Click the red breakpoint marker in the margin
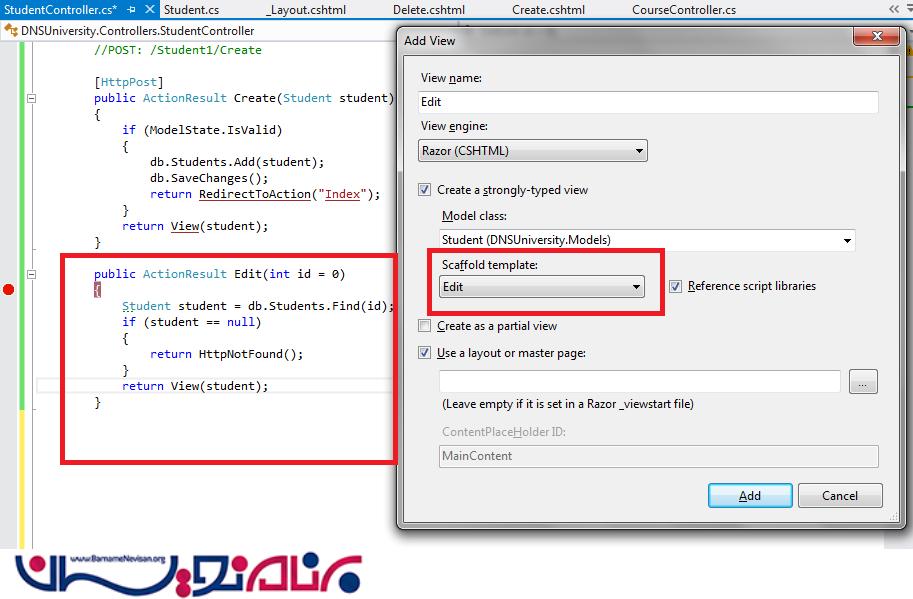Screen dimensions: 913x599 (x=9, y=290)
